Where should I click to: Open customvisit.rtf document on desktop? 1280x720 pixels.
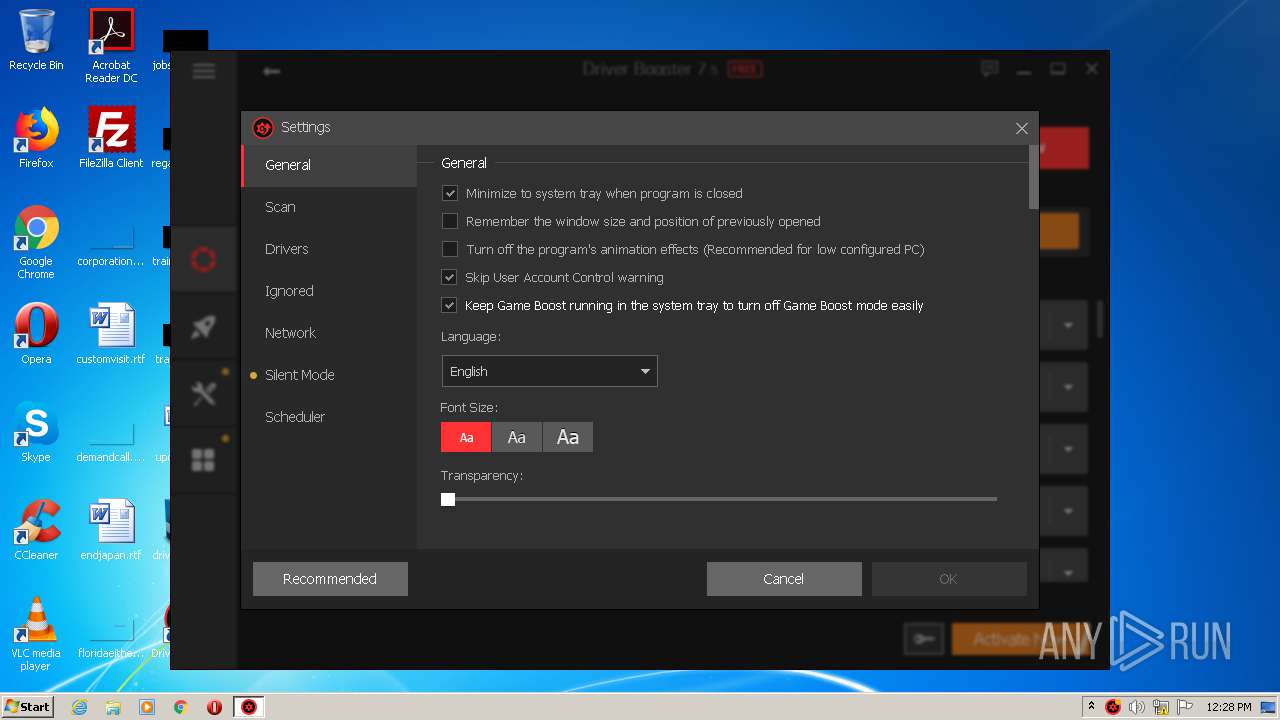point(111,334)
